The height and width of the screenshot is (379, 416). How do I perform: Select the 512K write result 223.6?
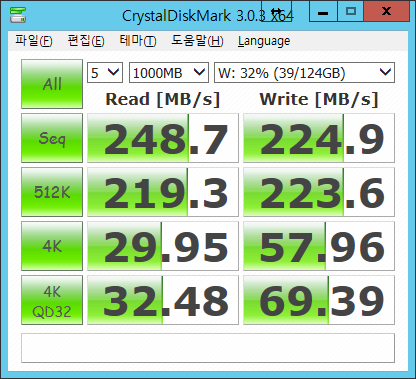coord(319,192)
